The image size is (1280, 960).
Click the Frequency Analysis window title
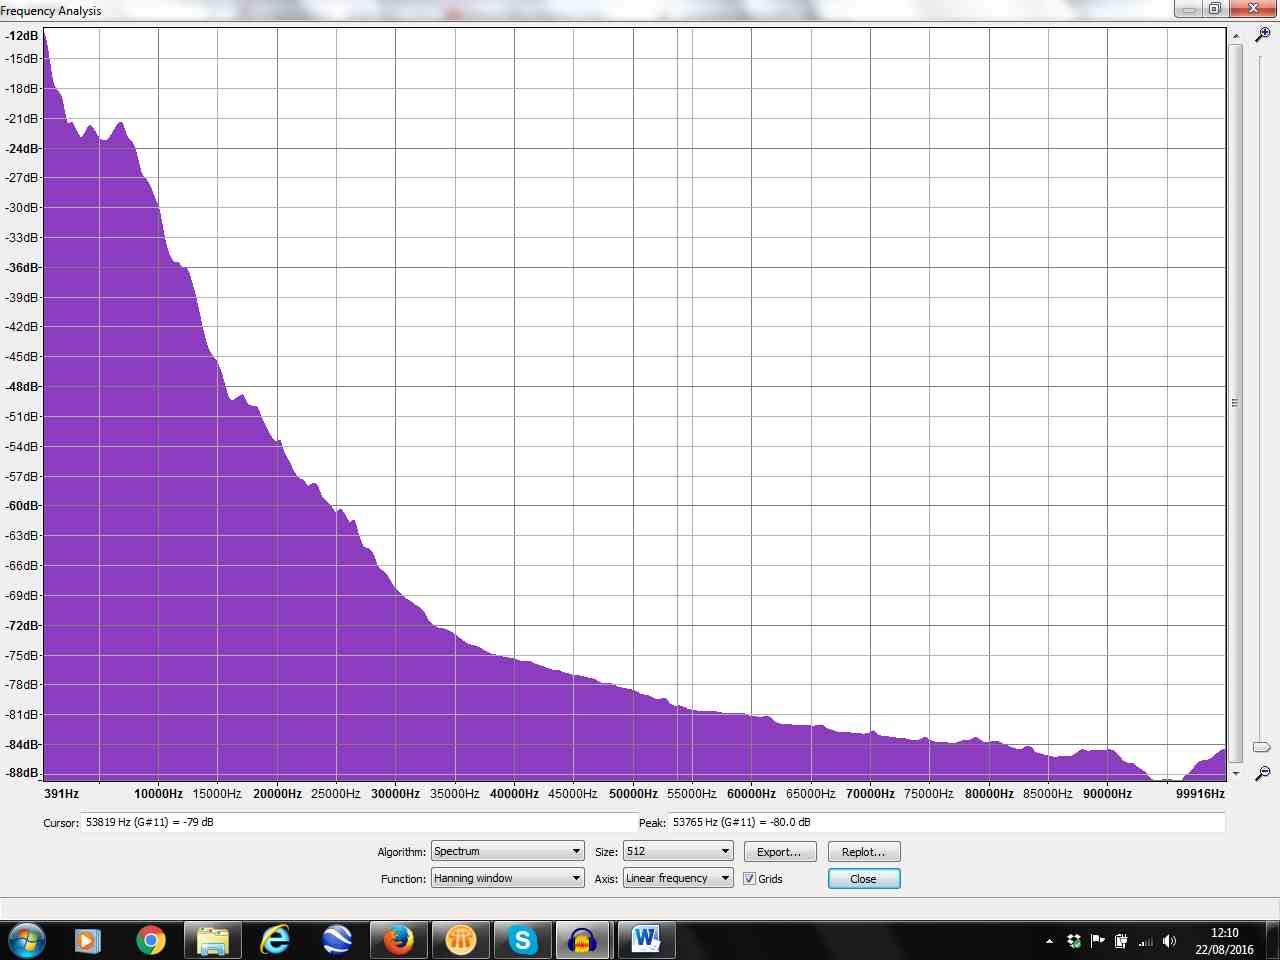pos(51,11)
